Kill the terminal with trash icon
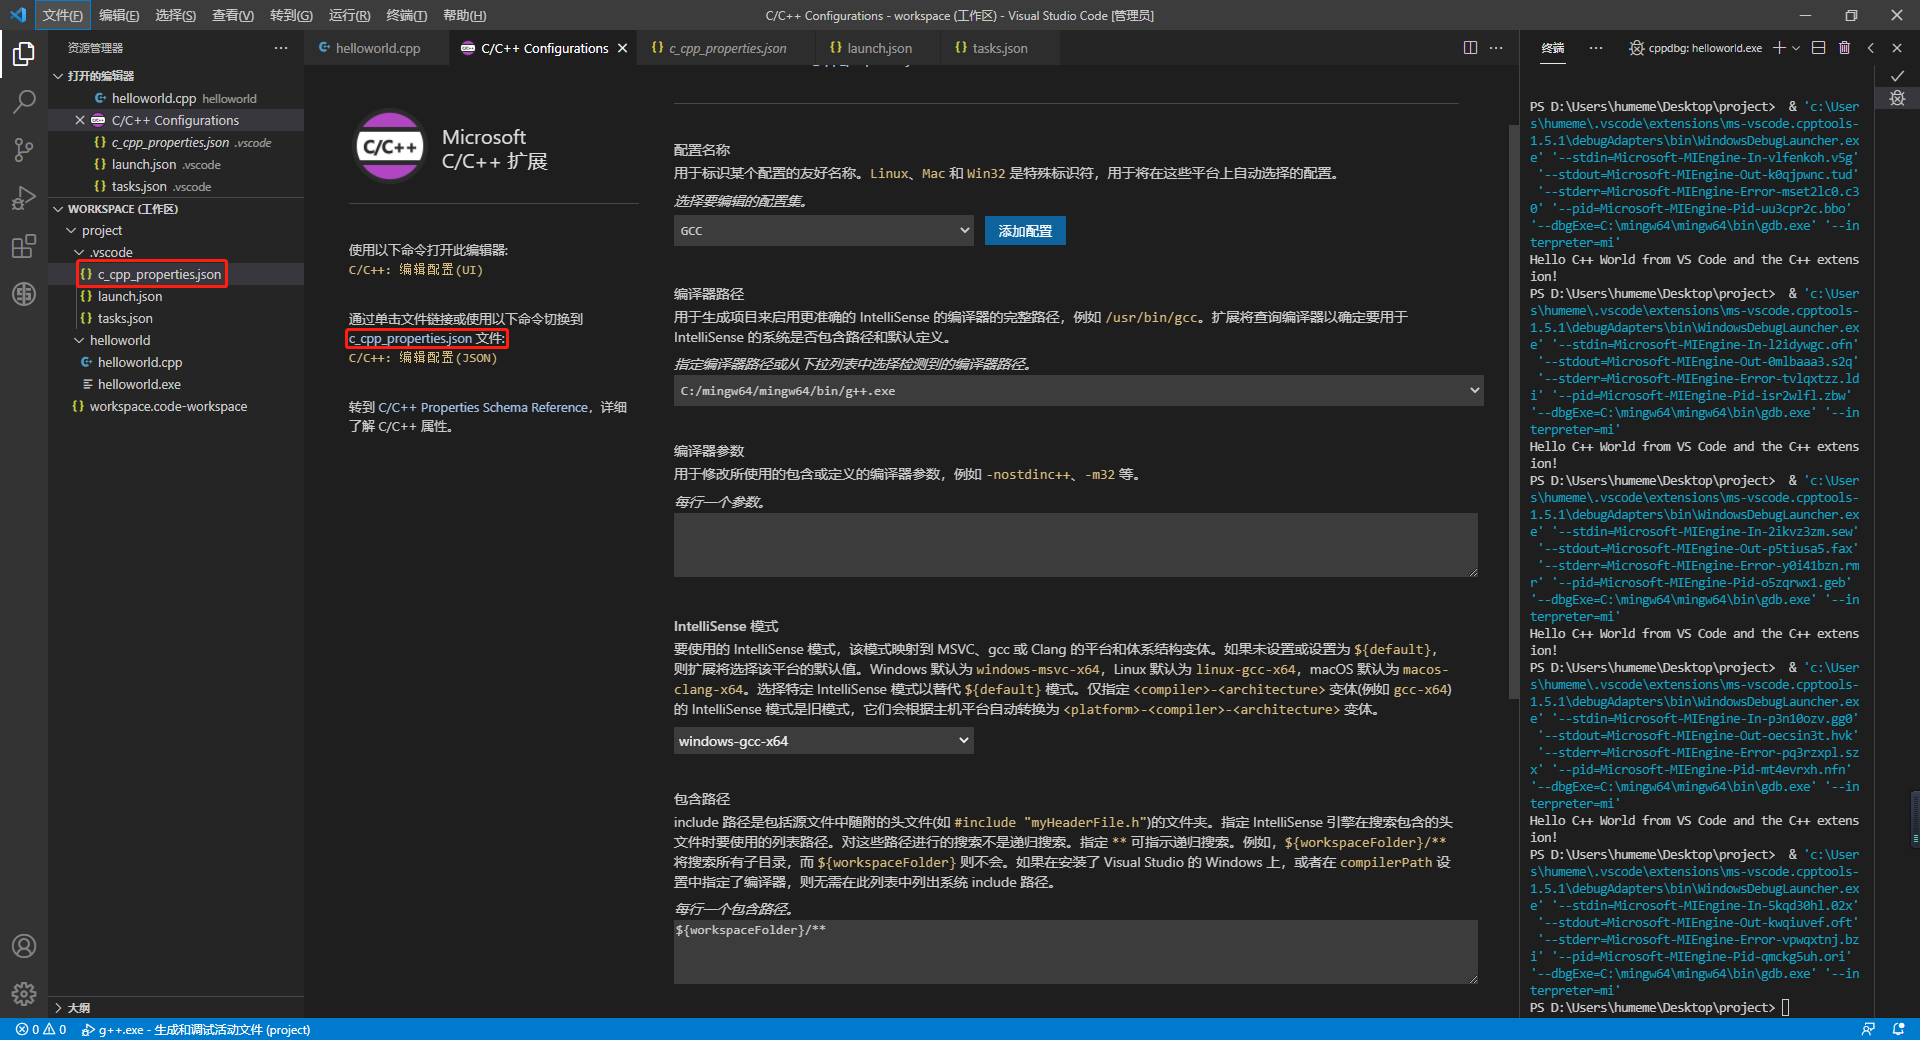This screenshot has height=1040, width=1920. coord(1845,48)
